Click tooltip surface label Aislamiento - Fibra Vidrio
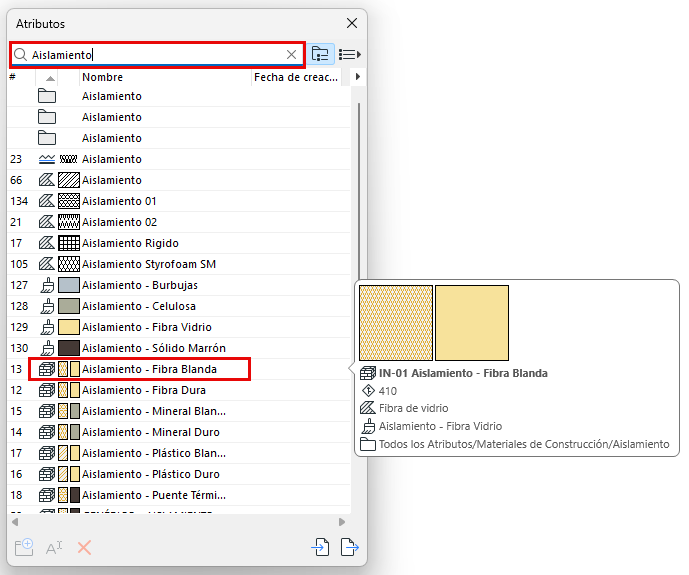The height and width of the screenshot is (575, 689). tap(440, 426)
